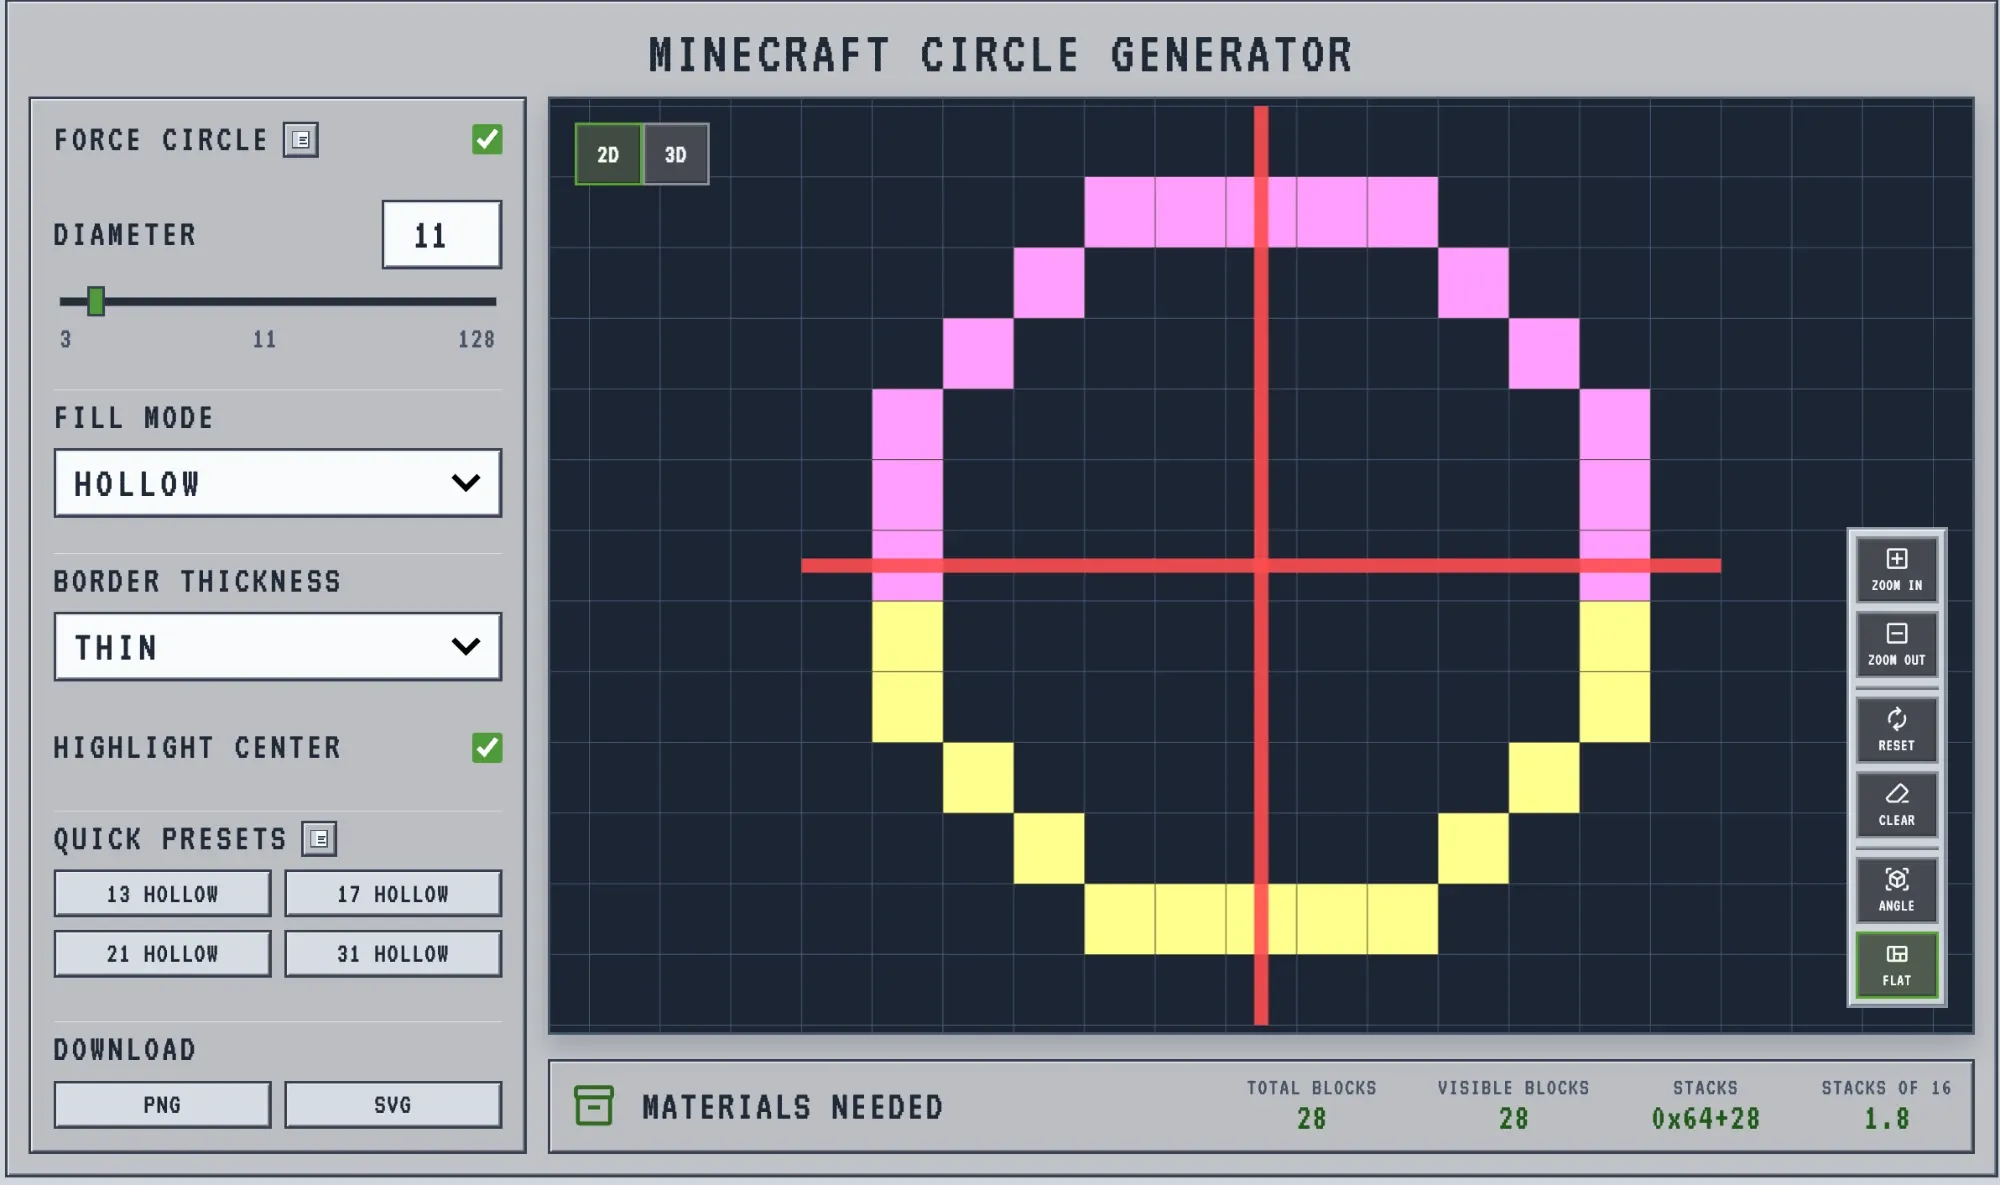Viewport: 2000px width, 1185px height.
Task: Download the circle as SVG
Action: click(393, 1105)
